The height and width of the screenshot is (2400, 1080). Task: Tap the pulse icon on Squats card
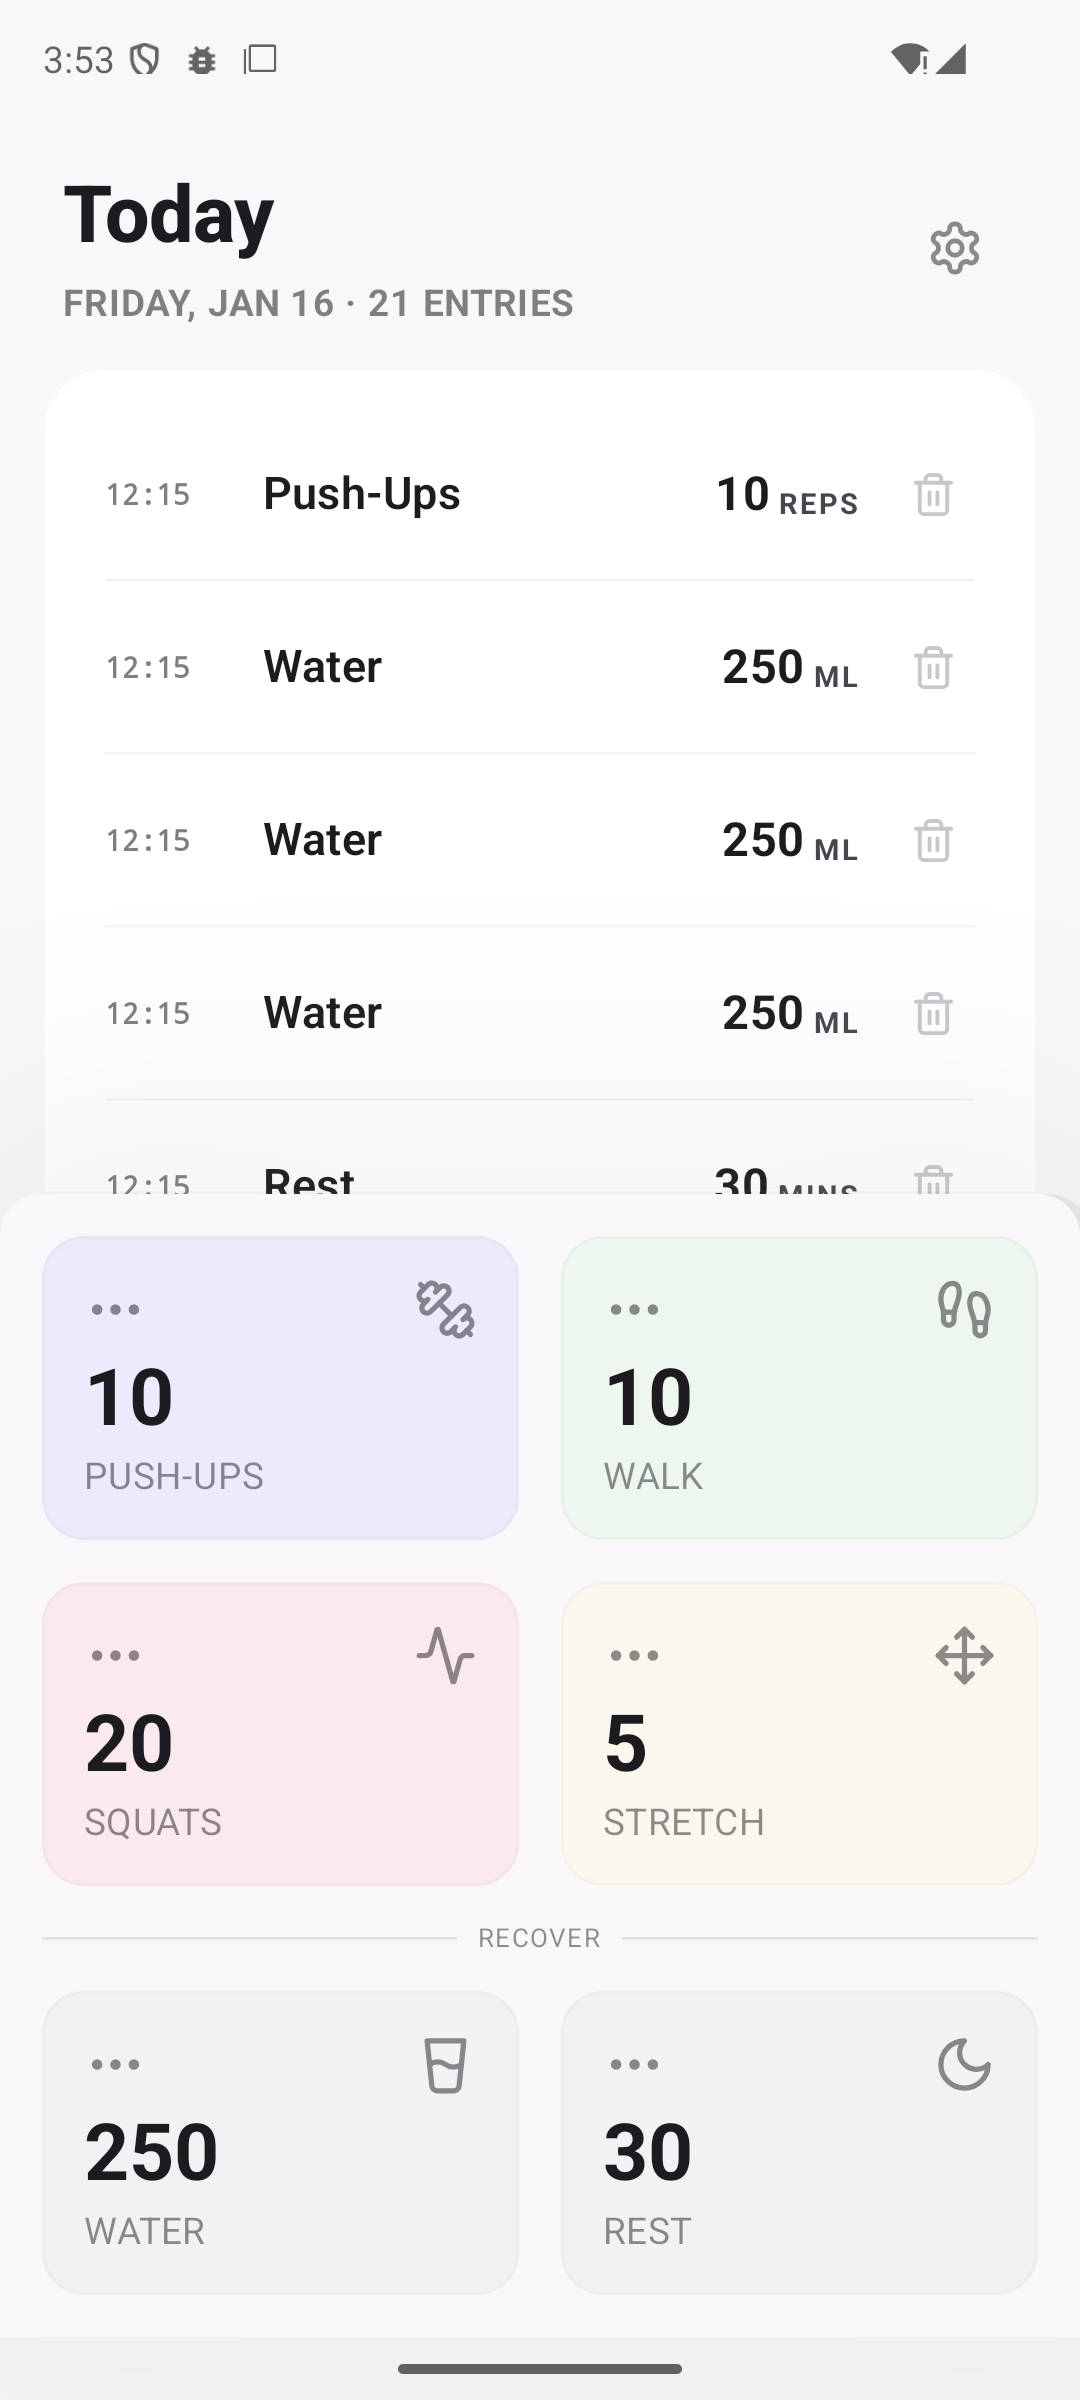pos(445,1655)
